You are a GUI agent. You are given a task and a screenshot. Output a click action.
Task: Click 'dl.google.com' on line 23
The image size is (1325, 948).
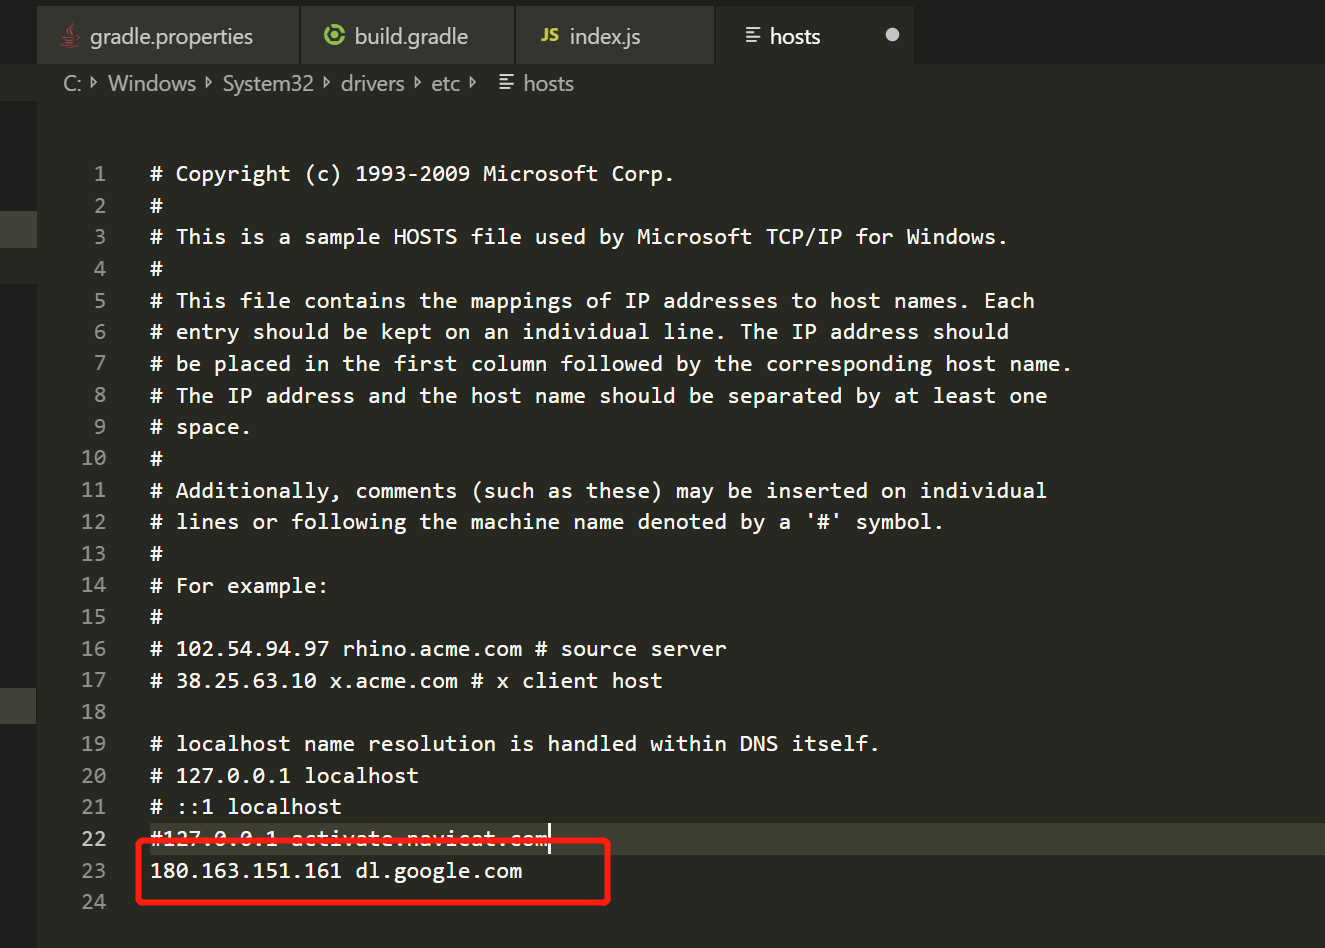[439, 872]
